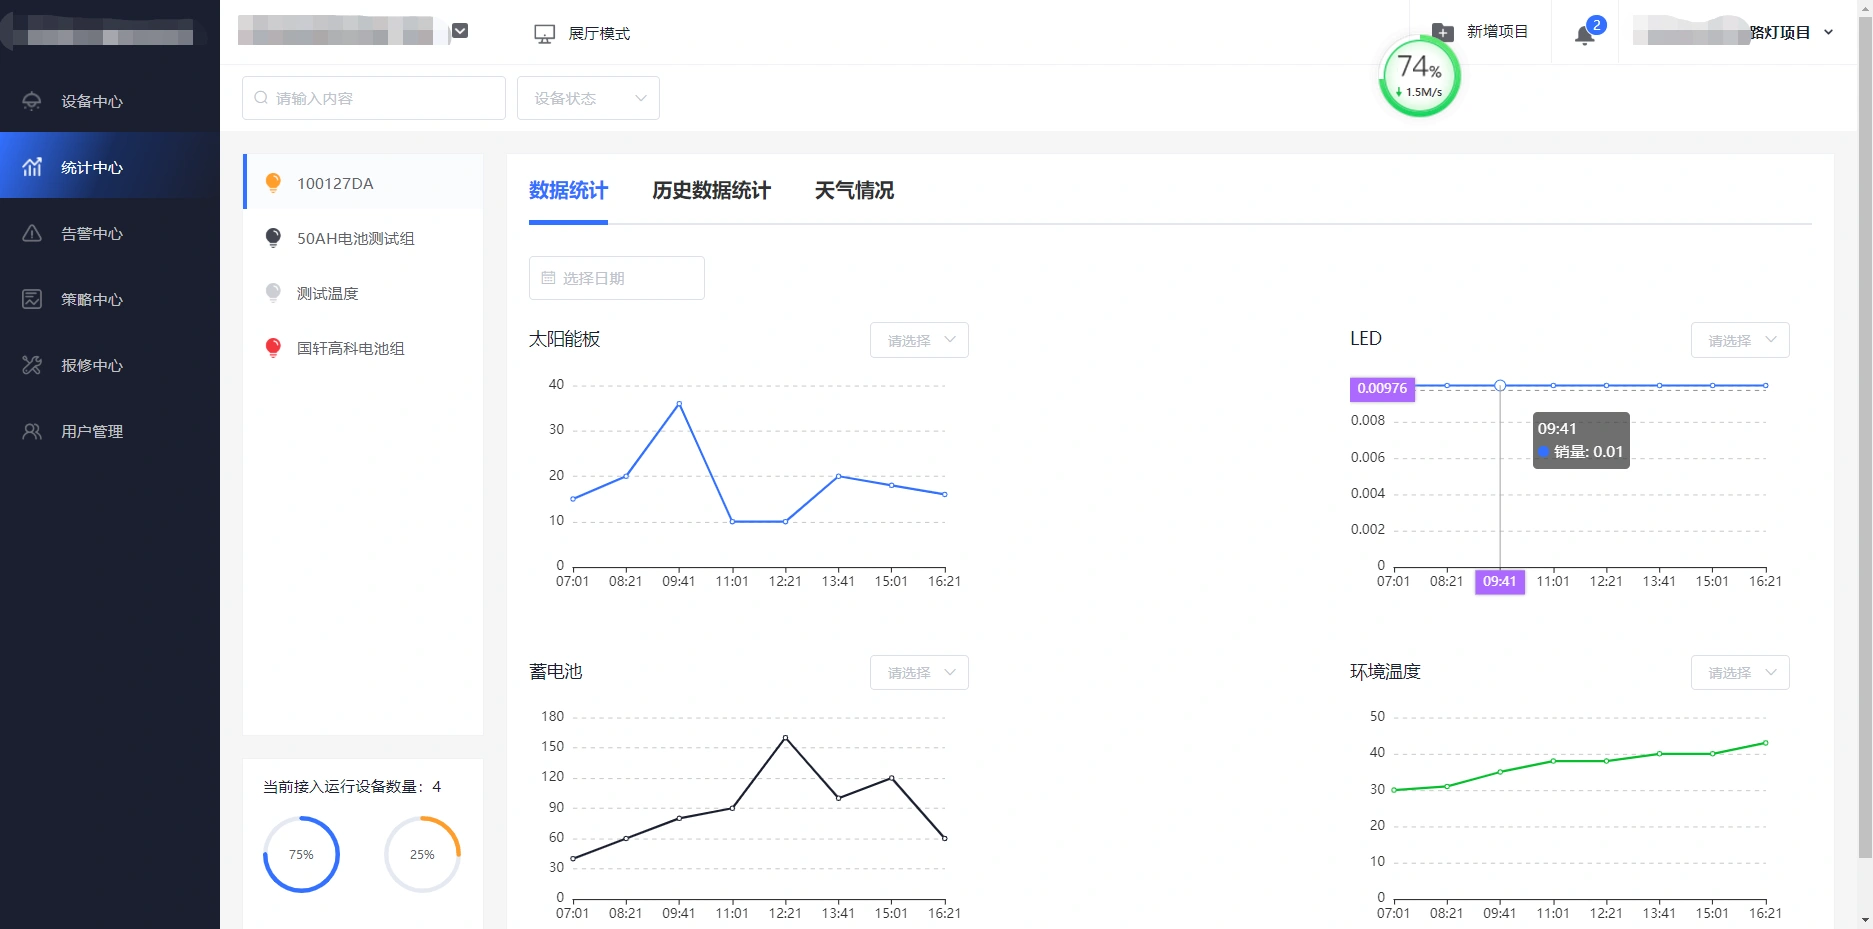This screenshot has width=1873, height=929.
Task: Click the 12:21 peak point on 蓄电池 chart
Action: tap(785, 738)
